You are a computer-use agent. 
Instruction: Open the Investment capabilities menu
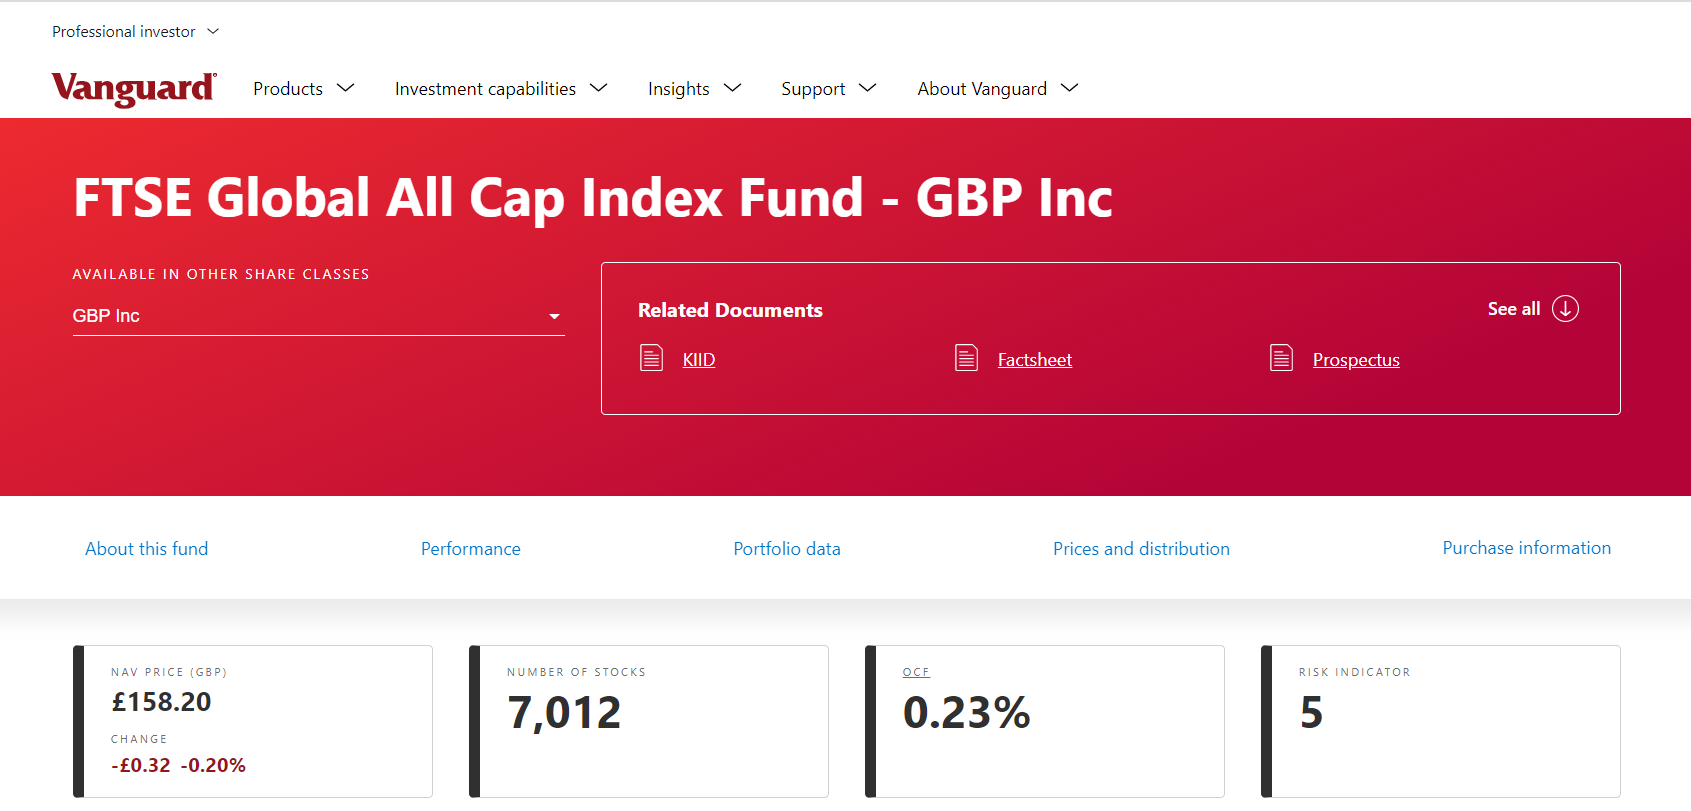500,89
